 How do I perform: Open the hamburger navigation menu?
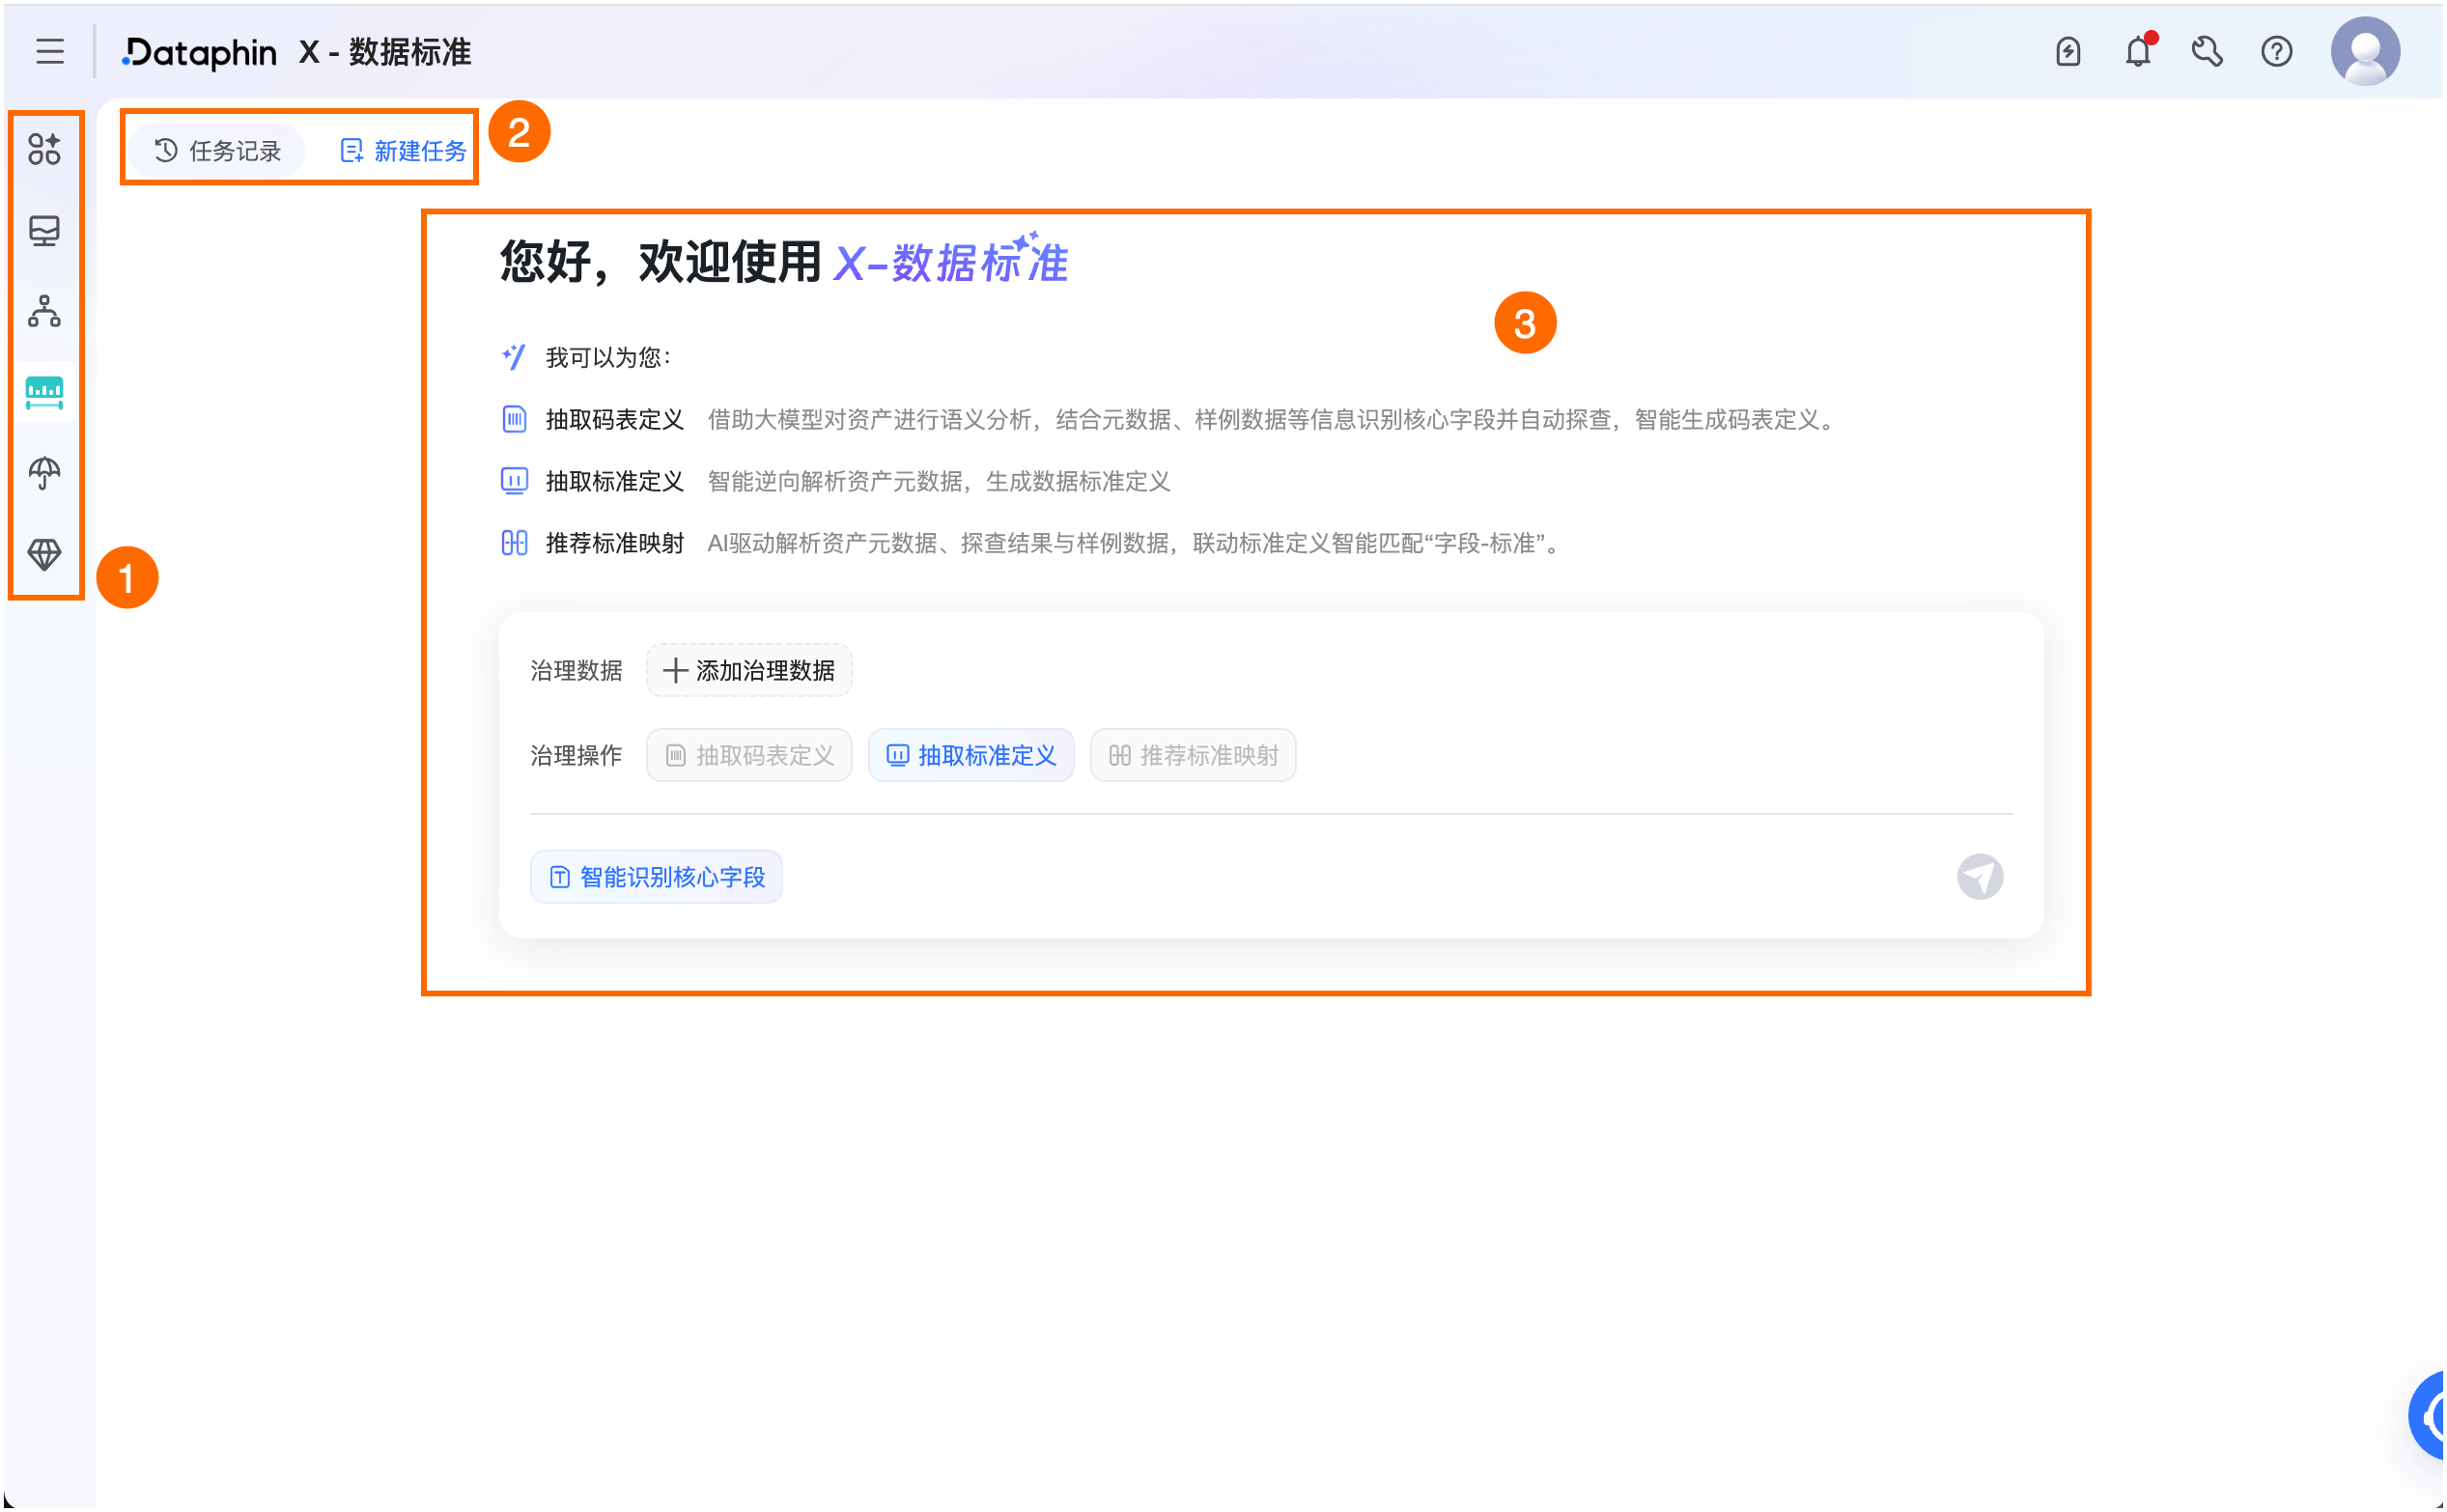point(49,52)
